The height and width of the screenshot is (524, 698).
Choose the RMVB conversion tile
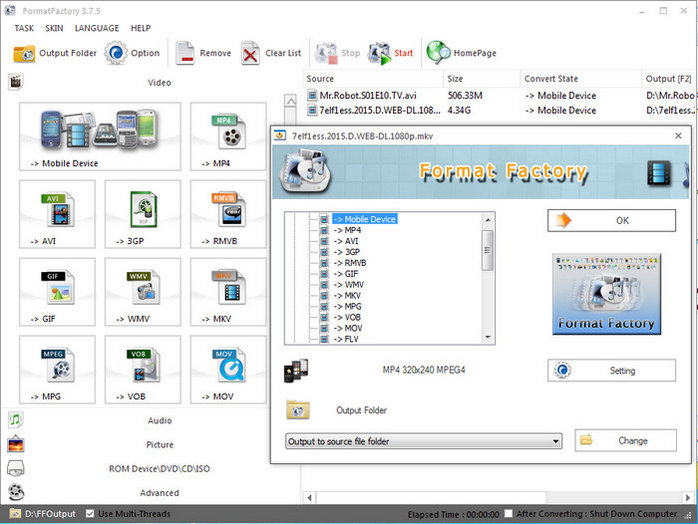point(228,214)
